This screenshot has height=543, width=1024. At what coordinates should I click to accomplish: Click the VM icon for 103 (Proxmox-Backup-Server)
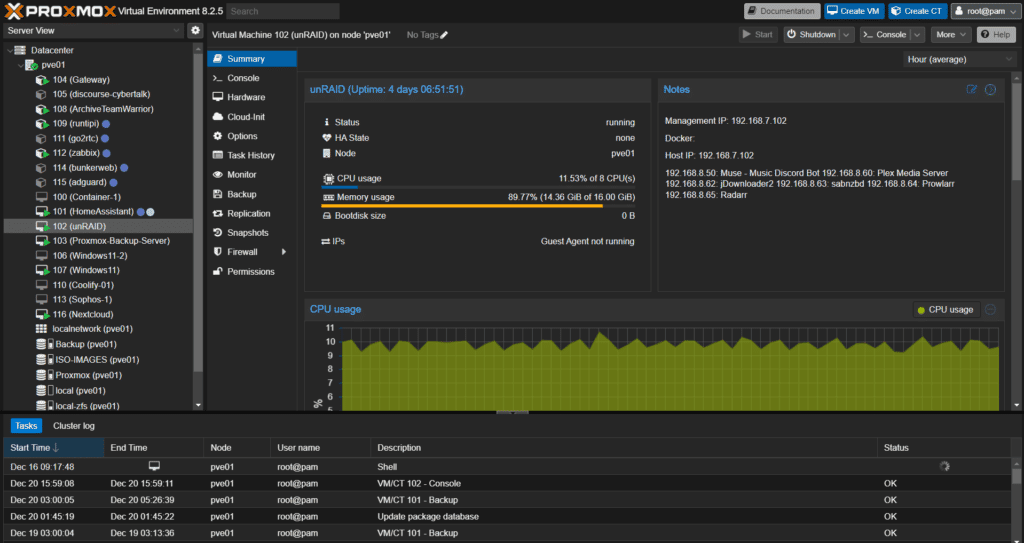(42, 241)
